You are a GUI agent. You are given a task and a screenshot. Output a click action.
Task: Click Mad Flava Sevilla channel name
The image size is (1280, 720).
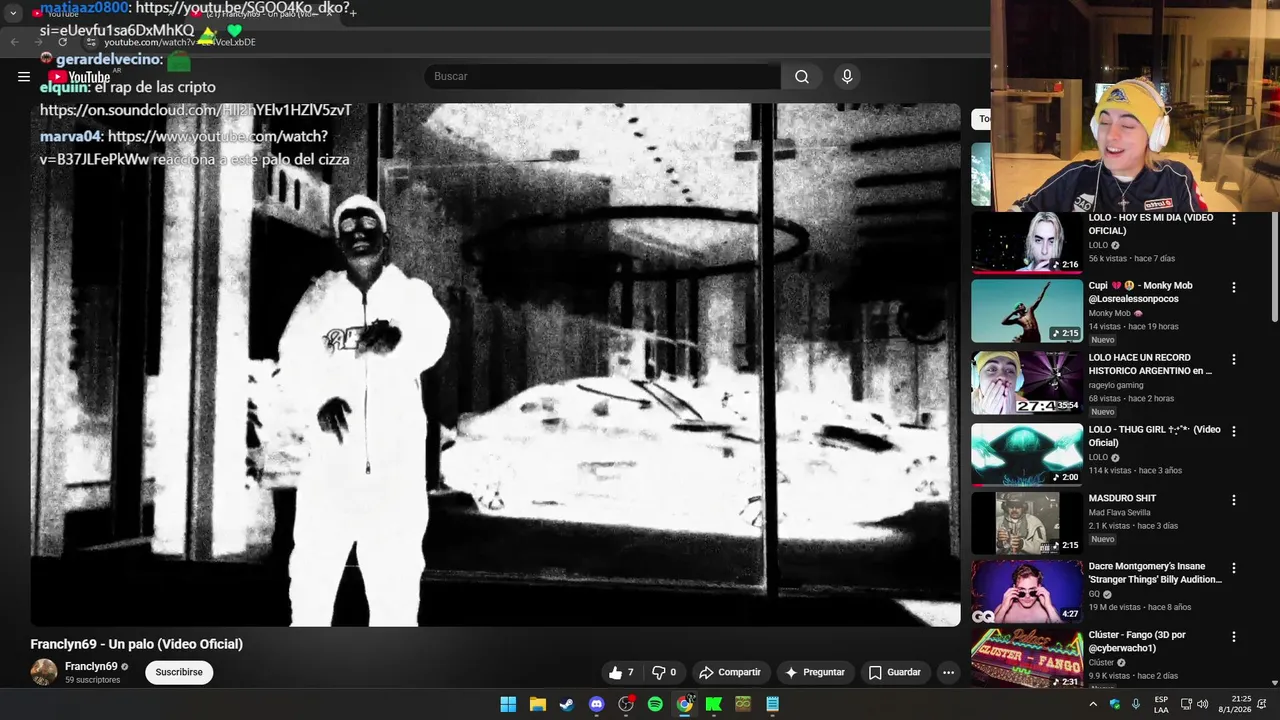point(1119,513)
